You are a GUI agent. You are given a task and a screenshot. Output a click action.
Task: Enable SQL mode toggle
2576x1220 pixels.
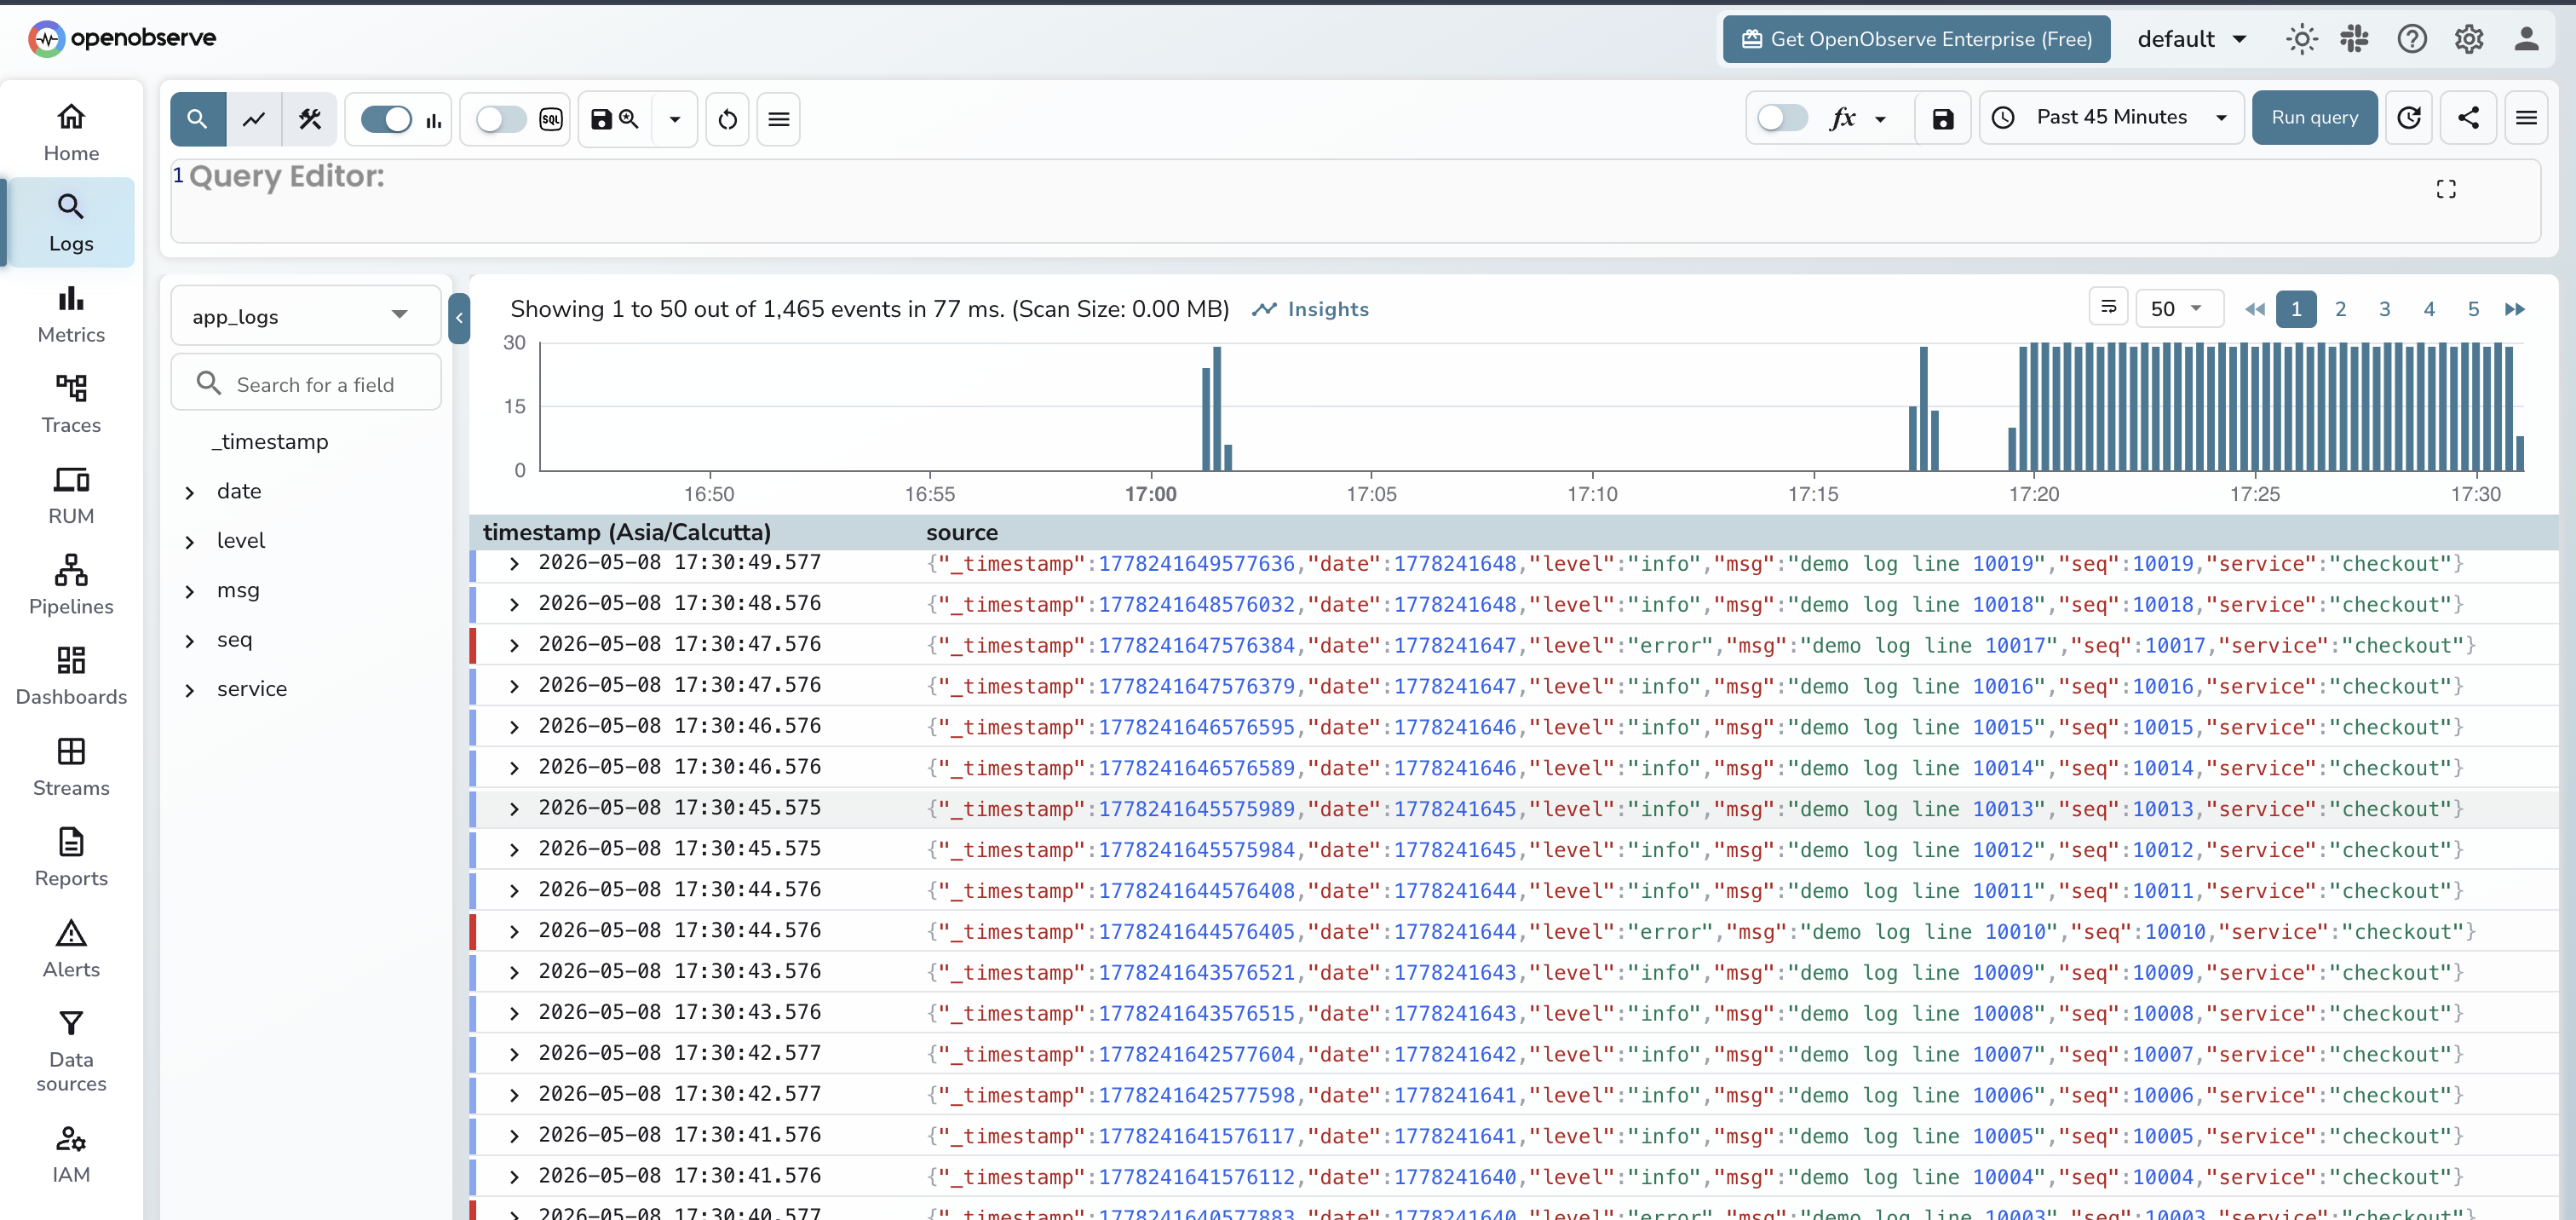[501, 119]
